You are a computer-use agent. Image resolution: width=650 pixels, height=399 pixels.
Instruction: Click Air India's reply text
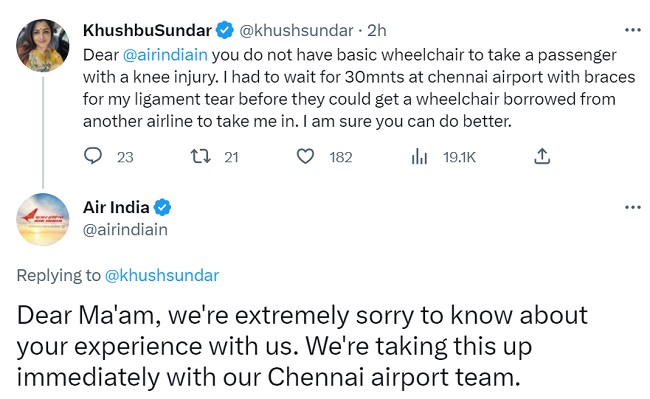click(302, 346)
